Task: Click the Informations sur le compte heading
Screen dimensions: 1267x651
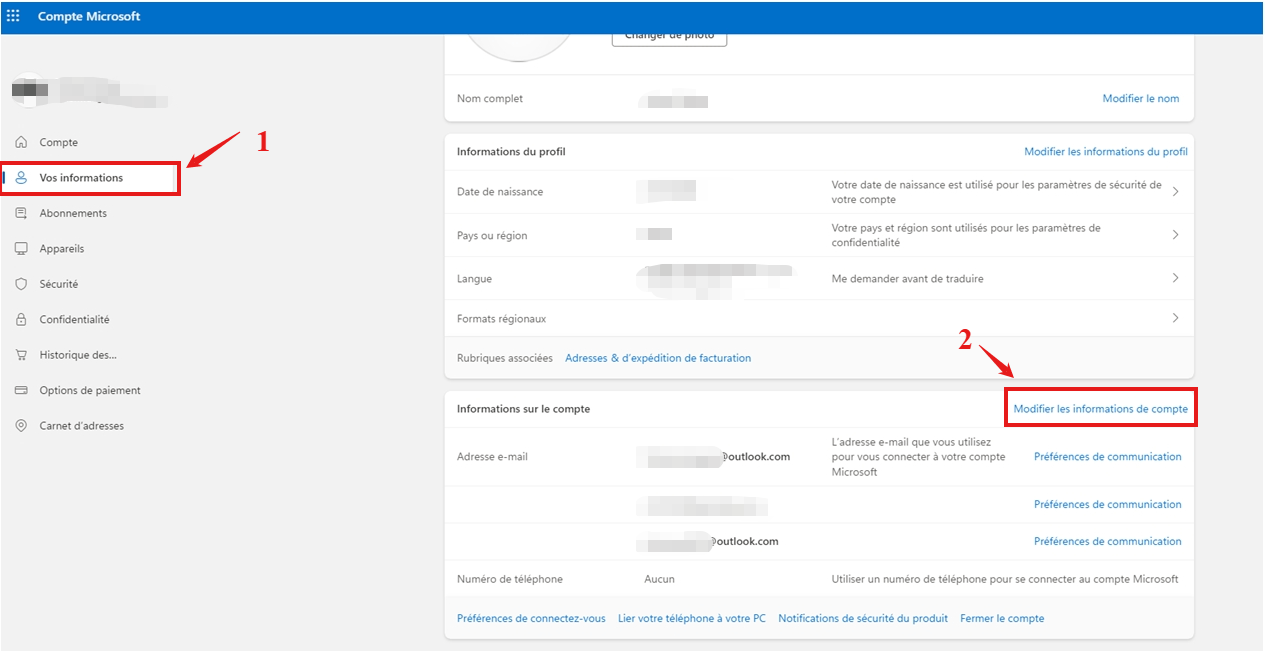Action: tap(523, 409)
